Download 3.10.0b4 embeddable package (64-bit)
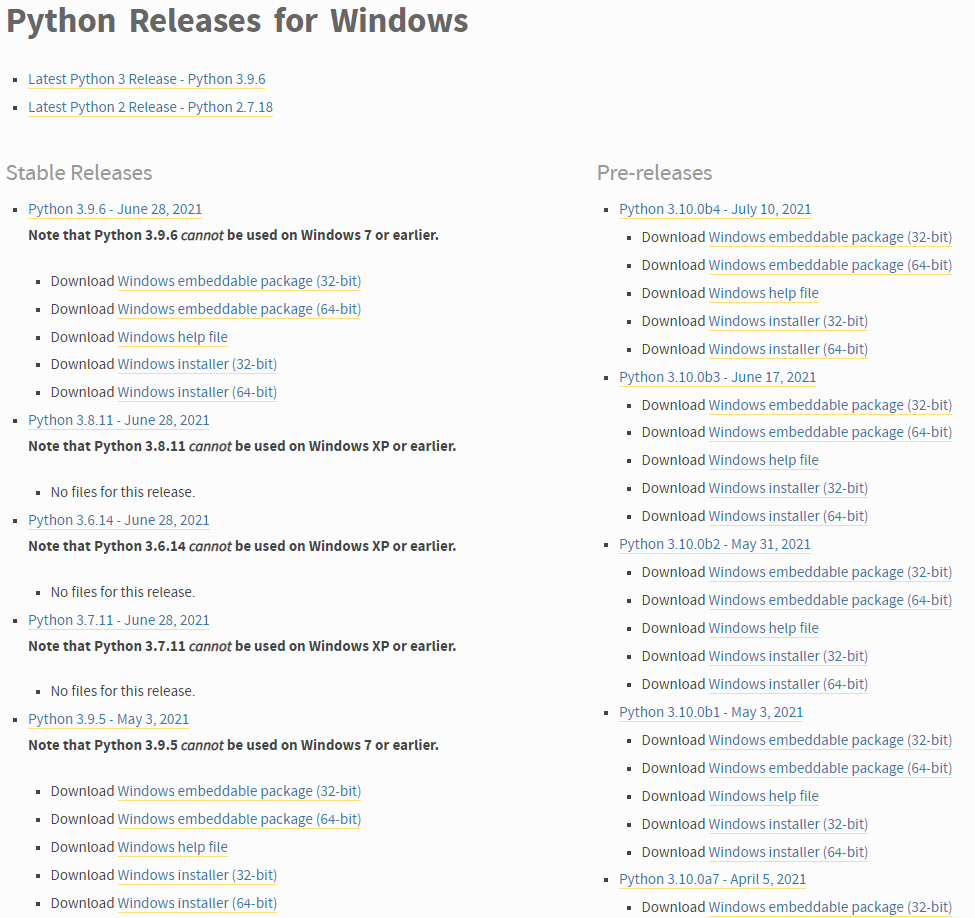This screenshot has height=918, width=975. (830, 266)
